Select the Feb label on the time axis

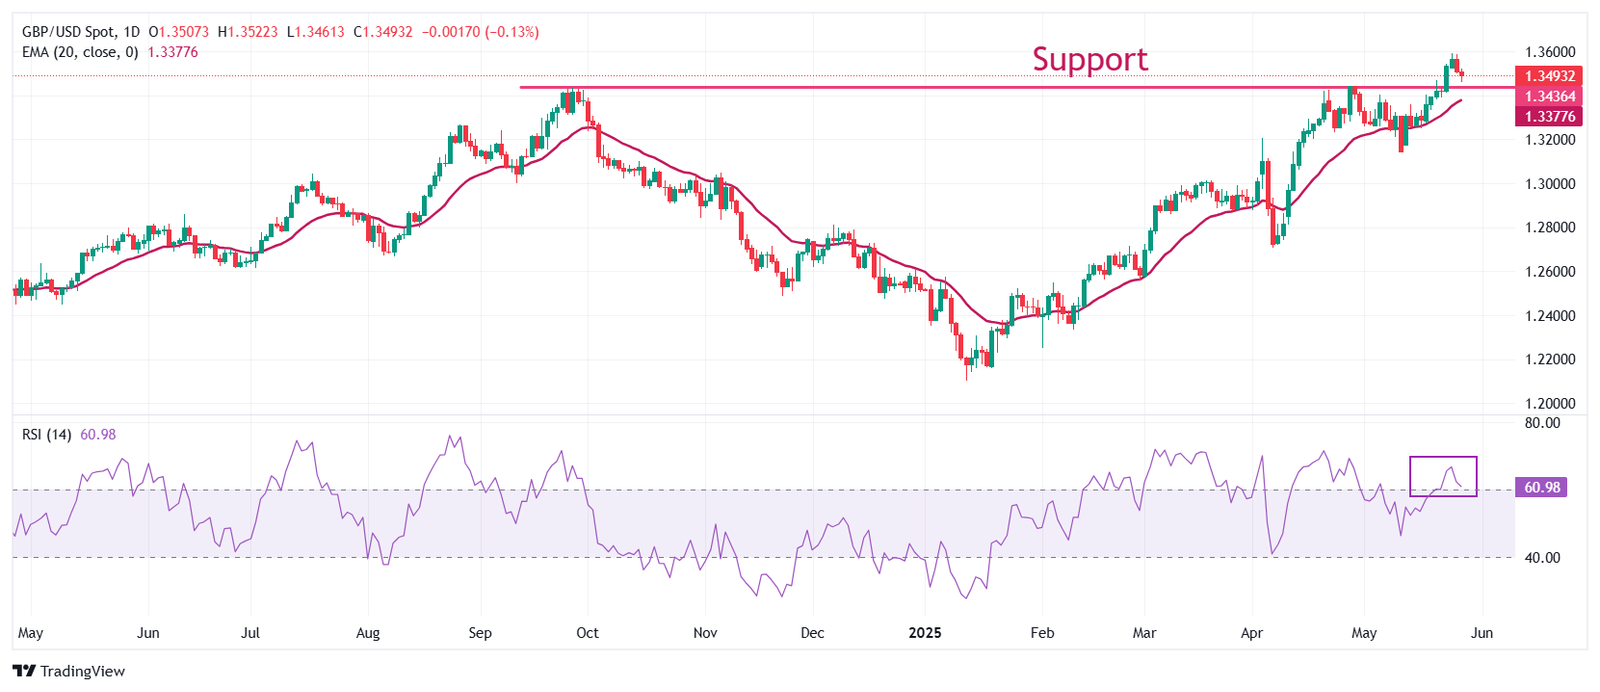(x=1042, y=633)
